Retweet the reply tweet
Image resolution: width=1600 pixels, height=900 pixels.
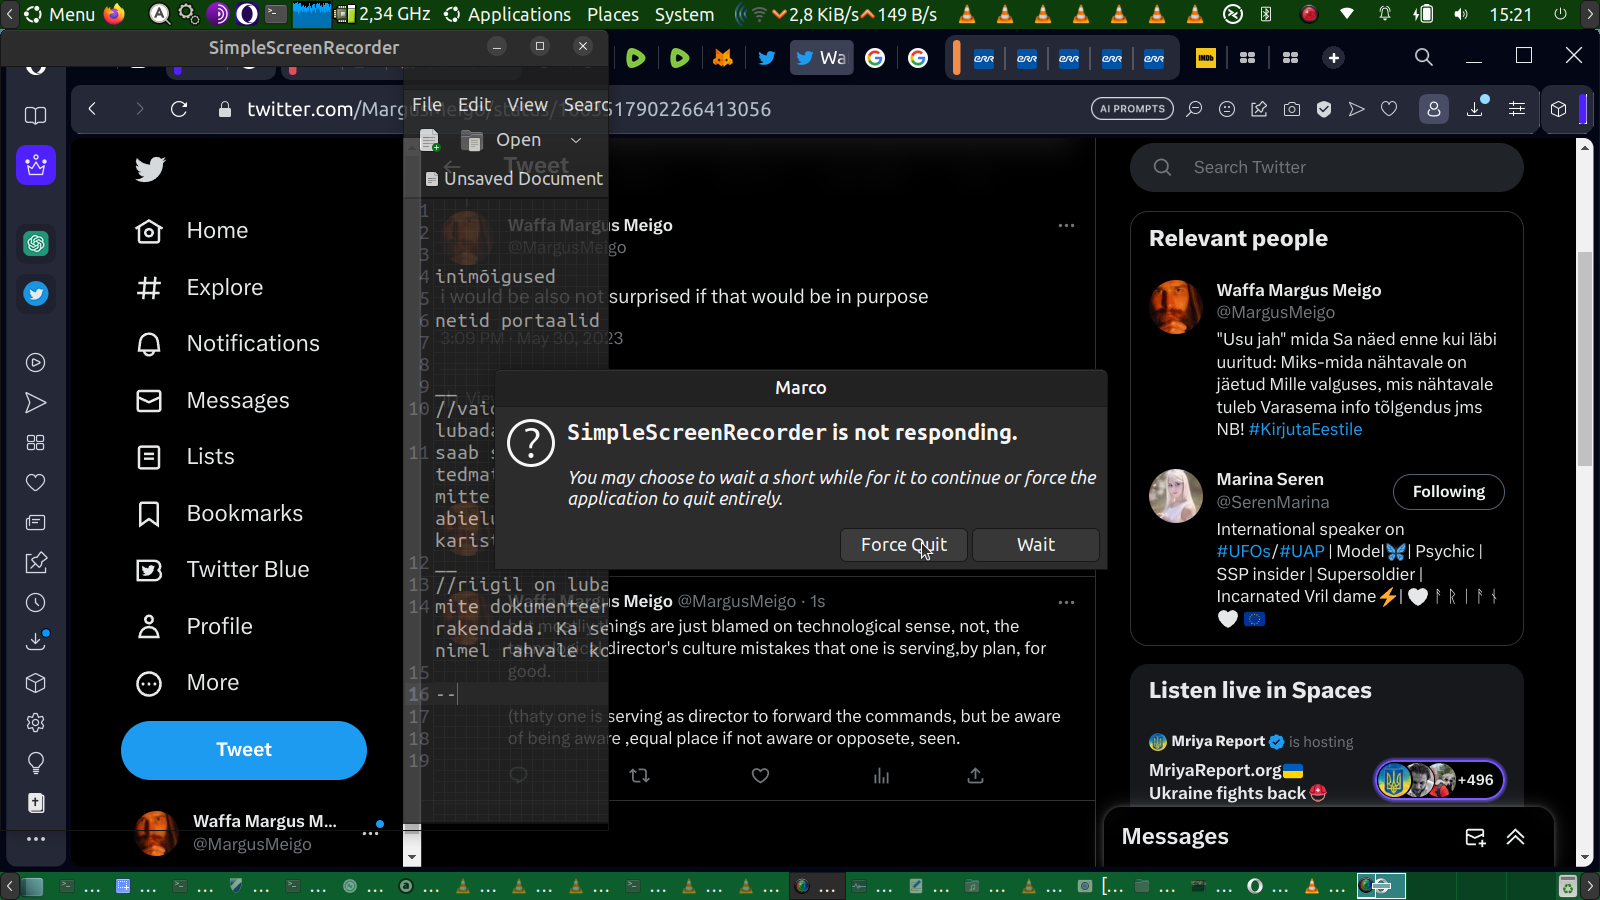coord(640,775)
